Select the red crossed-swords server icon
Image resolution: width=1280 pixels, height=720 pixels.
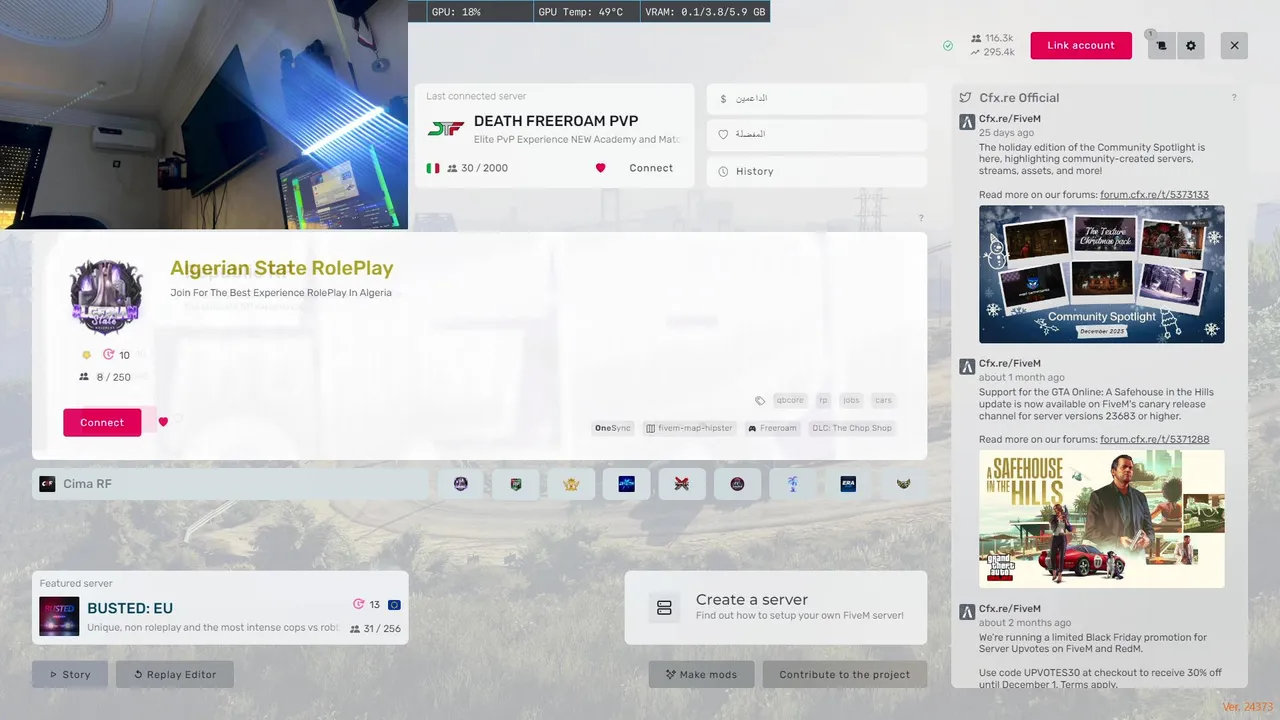pos(682,484)
